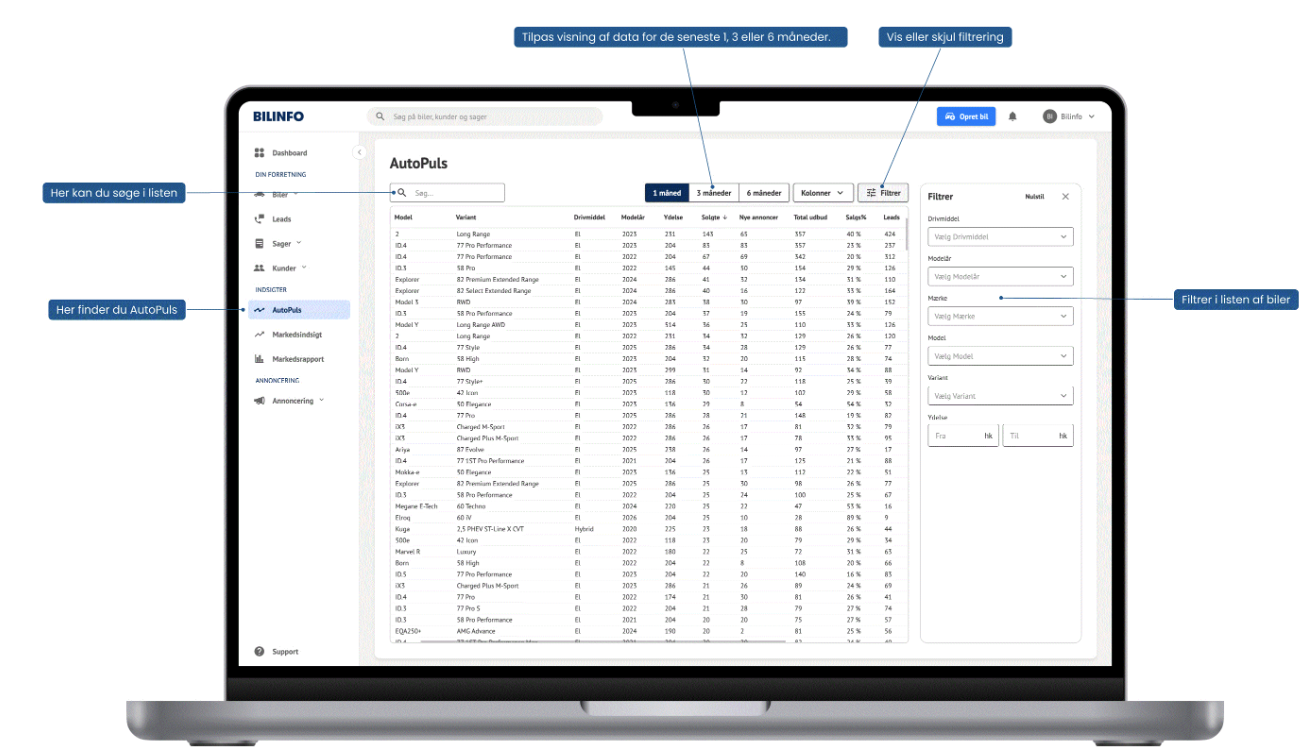1309x756 pixels.
Task: Open Markedsindsigt in the sidebar
Action: point(298,335)
